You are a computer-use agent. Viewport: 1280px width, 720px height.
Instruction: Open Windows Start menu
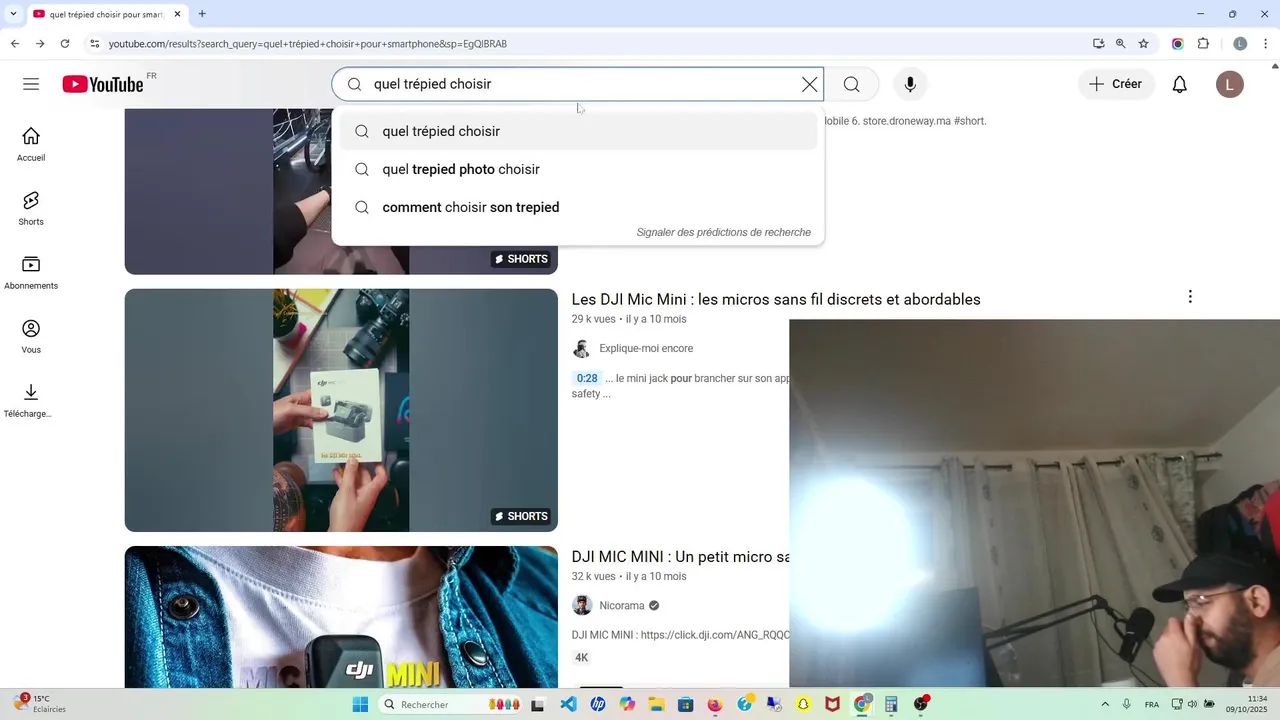pos(360,704)
